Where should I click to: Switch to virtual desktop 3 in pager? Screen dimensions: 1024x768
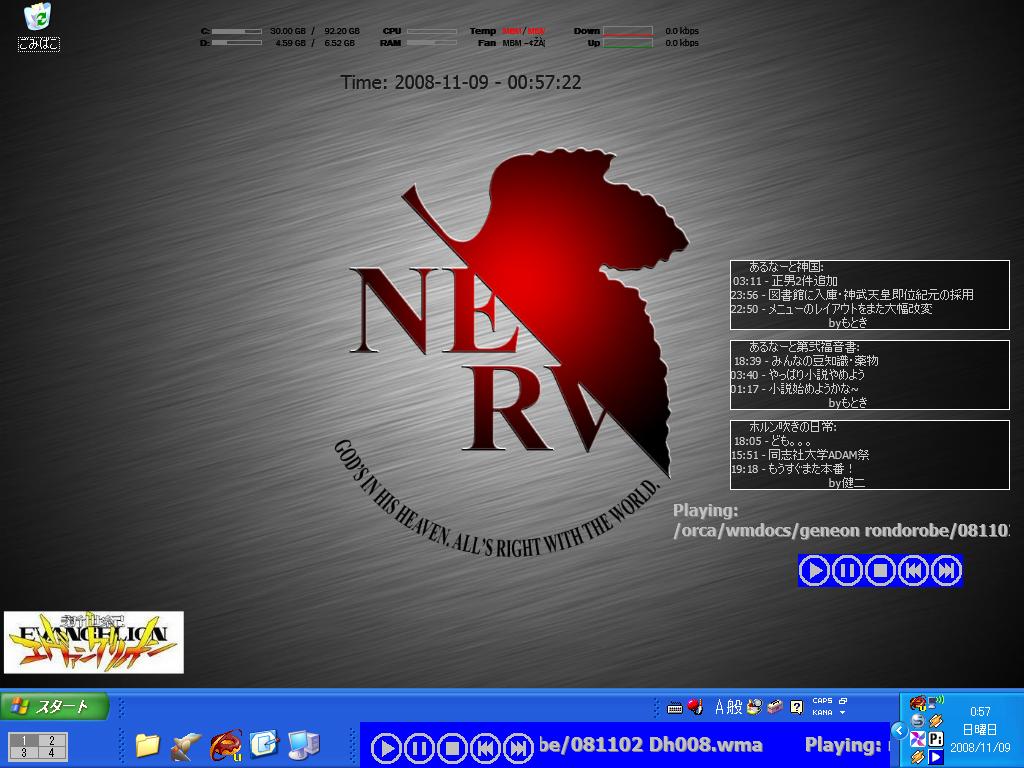pos(24,752)
